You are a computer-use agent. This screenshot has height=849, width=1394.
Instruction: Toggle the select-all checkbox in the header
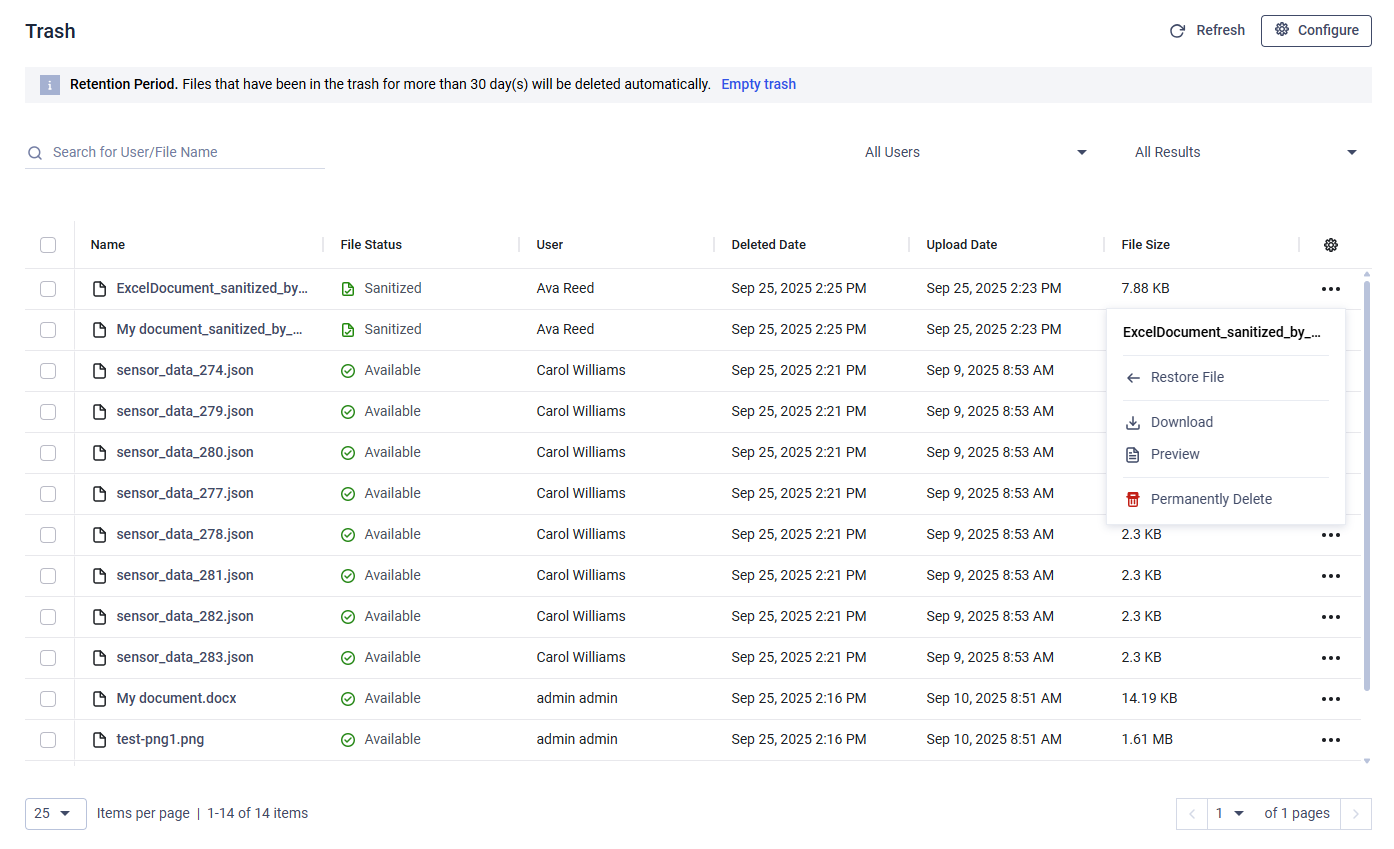coord(48,245)
